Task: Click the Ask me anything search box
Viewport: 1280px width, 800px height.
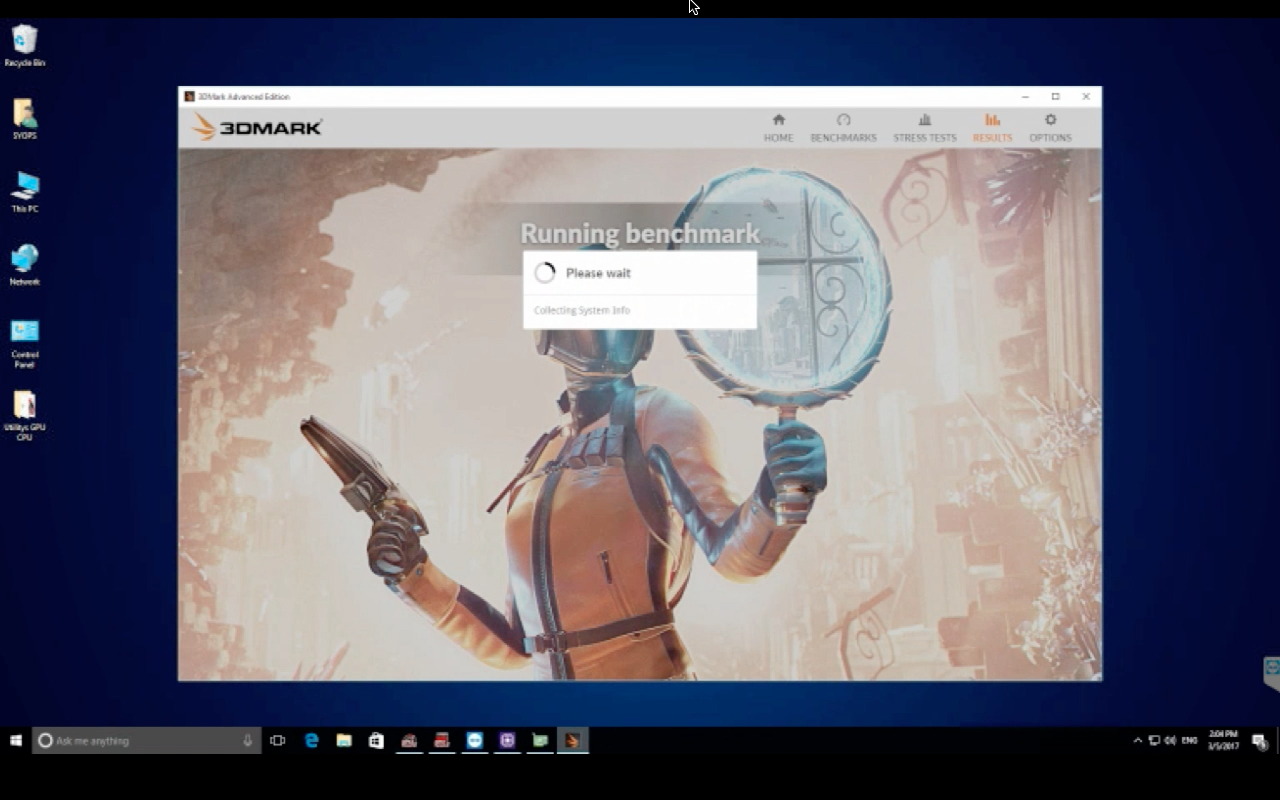Action: 140,741
